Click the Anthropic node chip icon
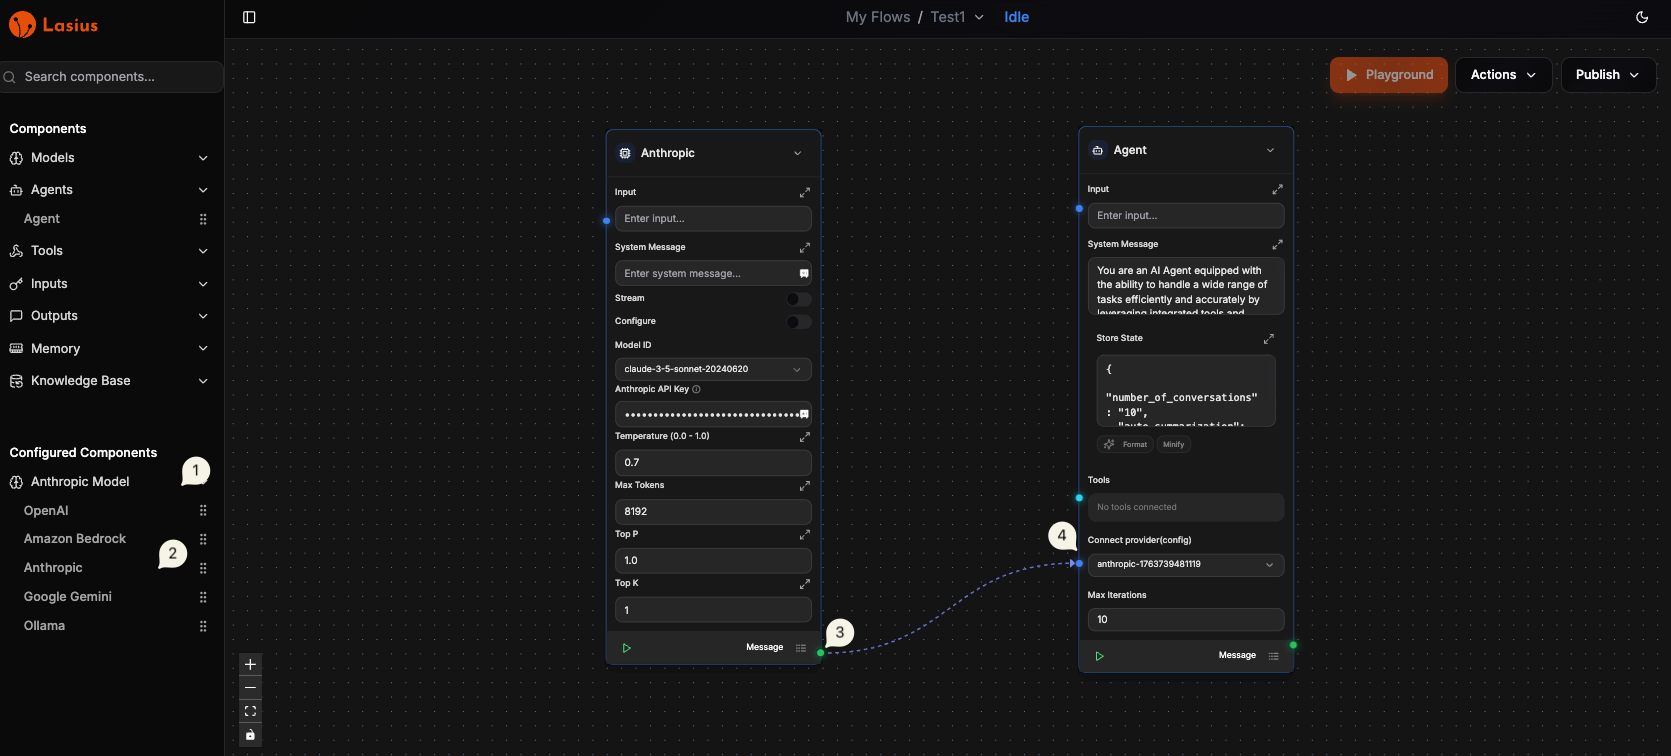Viewport: 1671px width, 756px height. [x=625, y=153]
